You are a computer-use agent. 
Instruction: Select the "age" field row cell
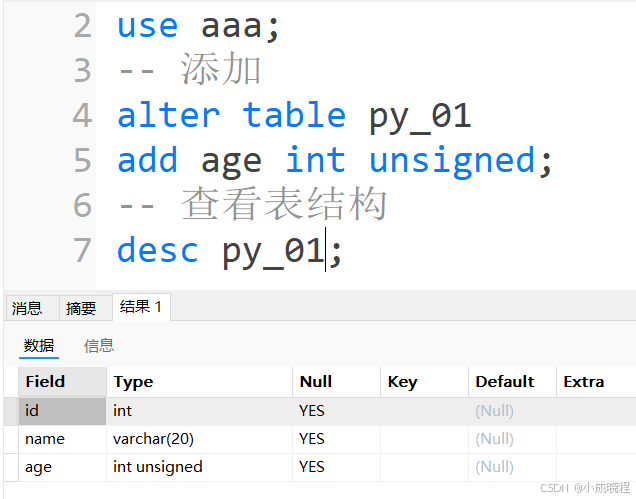tap(38, 466)
